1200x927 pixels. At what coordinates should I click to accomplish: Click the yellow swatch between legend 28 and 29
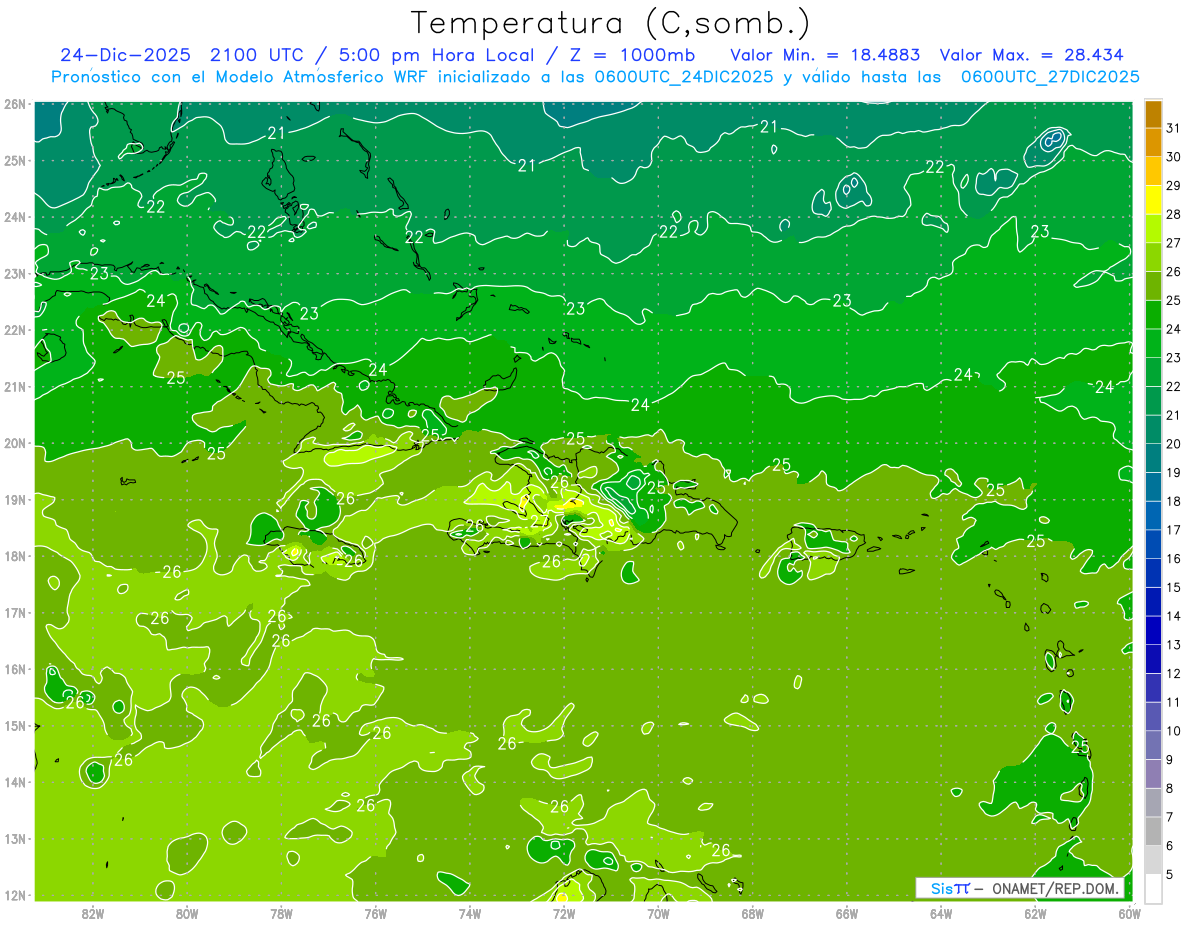[1153, 200]
